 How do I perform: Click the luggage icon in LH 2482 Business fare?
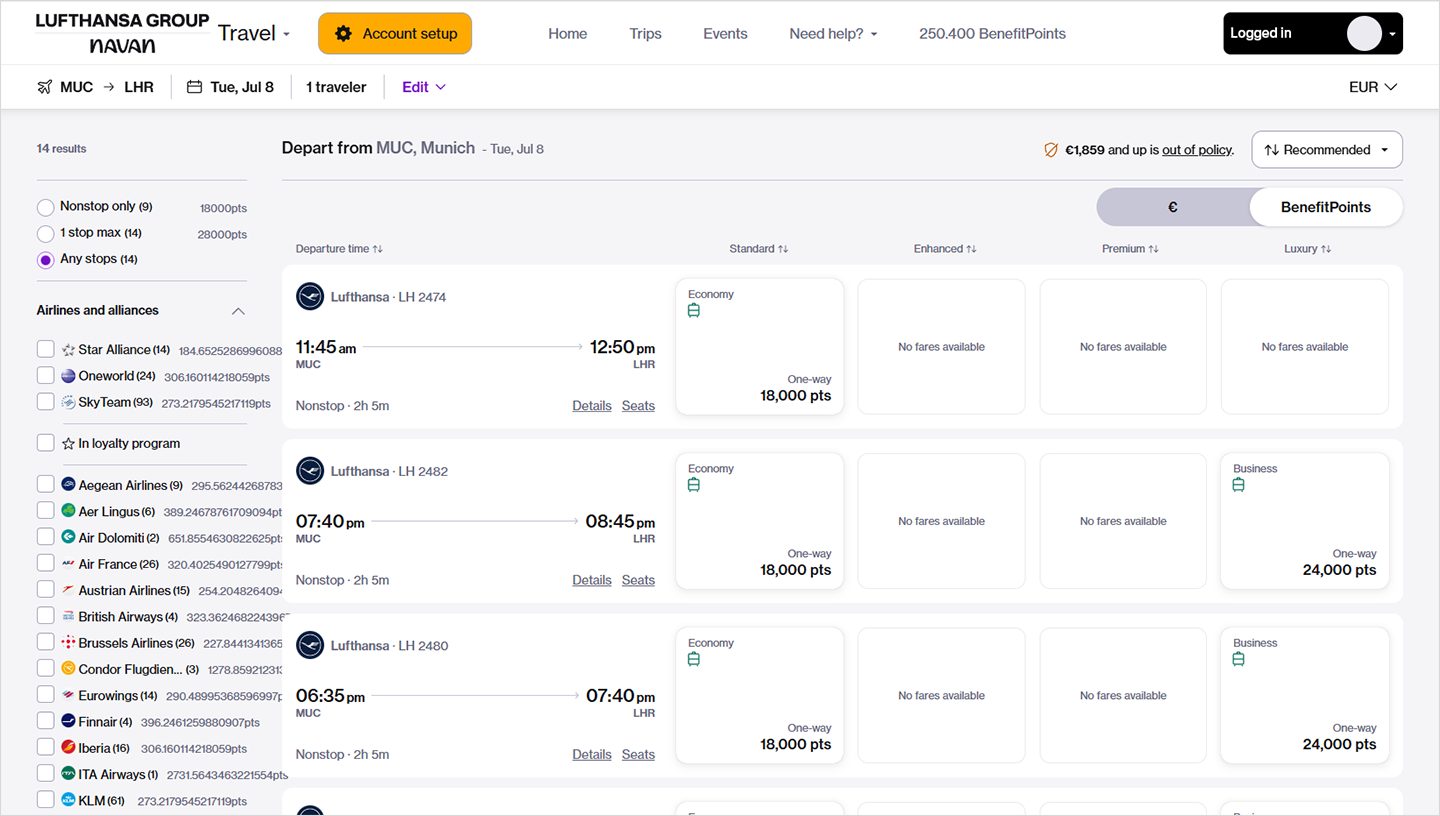(1239, 485)
